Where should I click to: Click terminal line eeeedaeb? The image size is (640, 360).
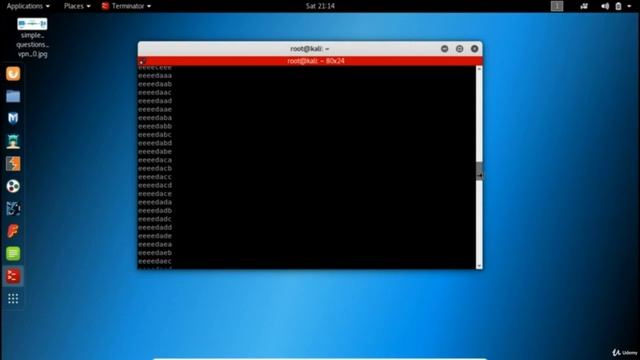point(155,253)
